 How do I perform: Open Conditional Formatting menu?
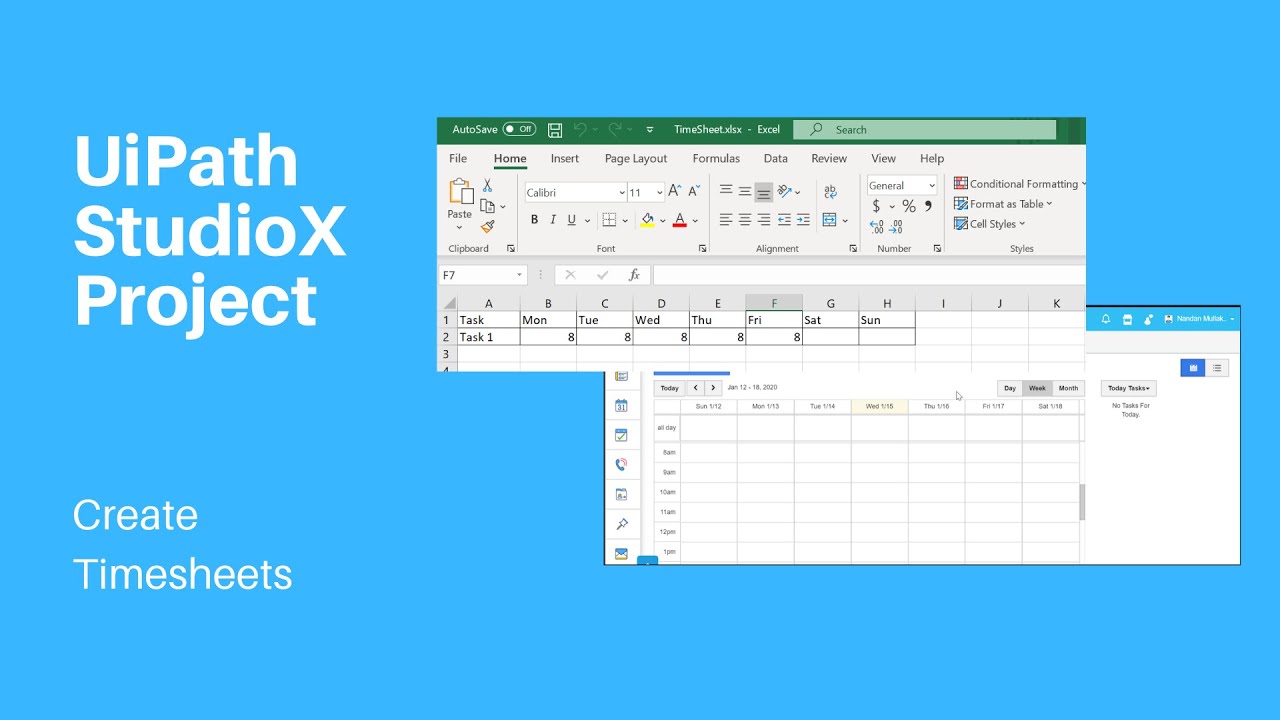1019,184
